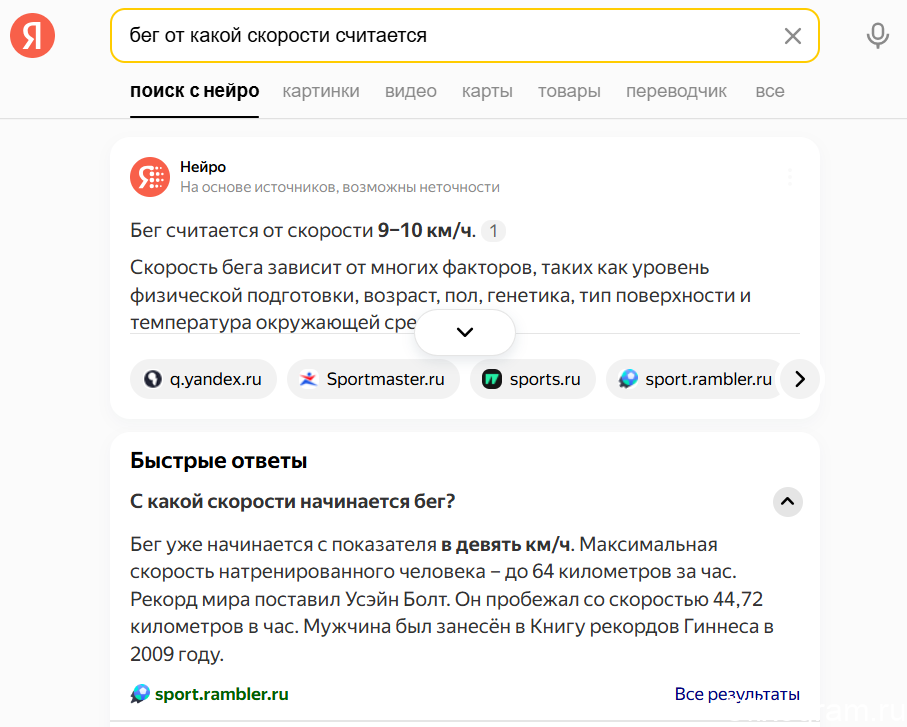Switch to the видео tab
Viewport: 907px width, 727px height.
tap(411, 91)
